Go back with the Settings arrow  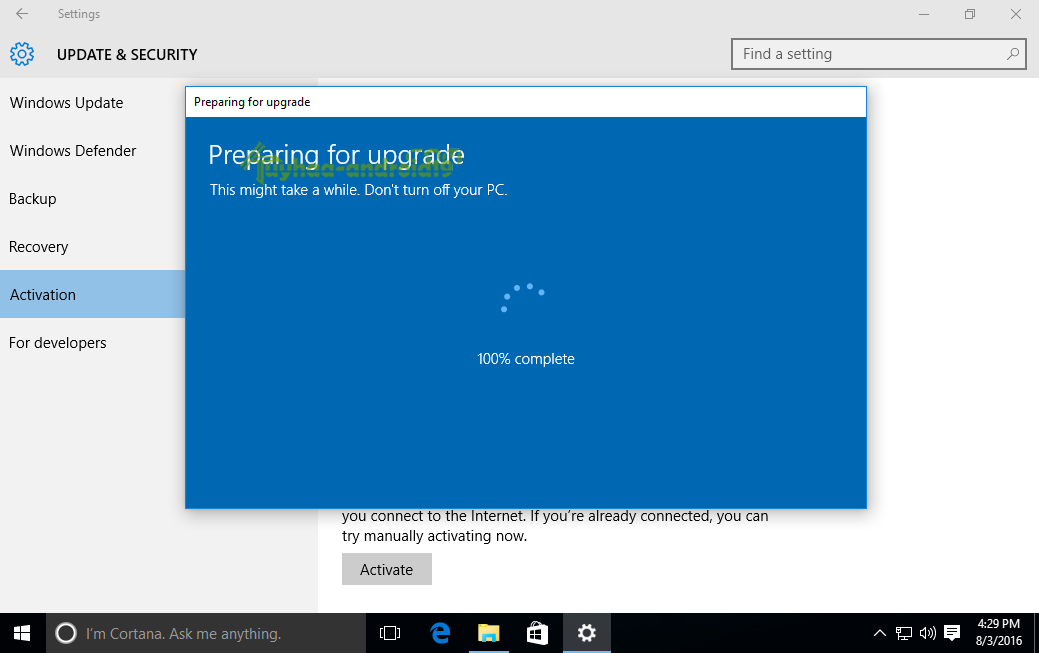pyautogui.click(x=22, y=14)
